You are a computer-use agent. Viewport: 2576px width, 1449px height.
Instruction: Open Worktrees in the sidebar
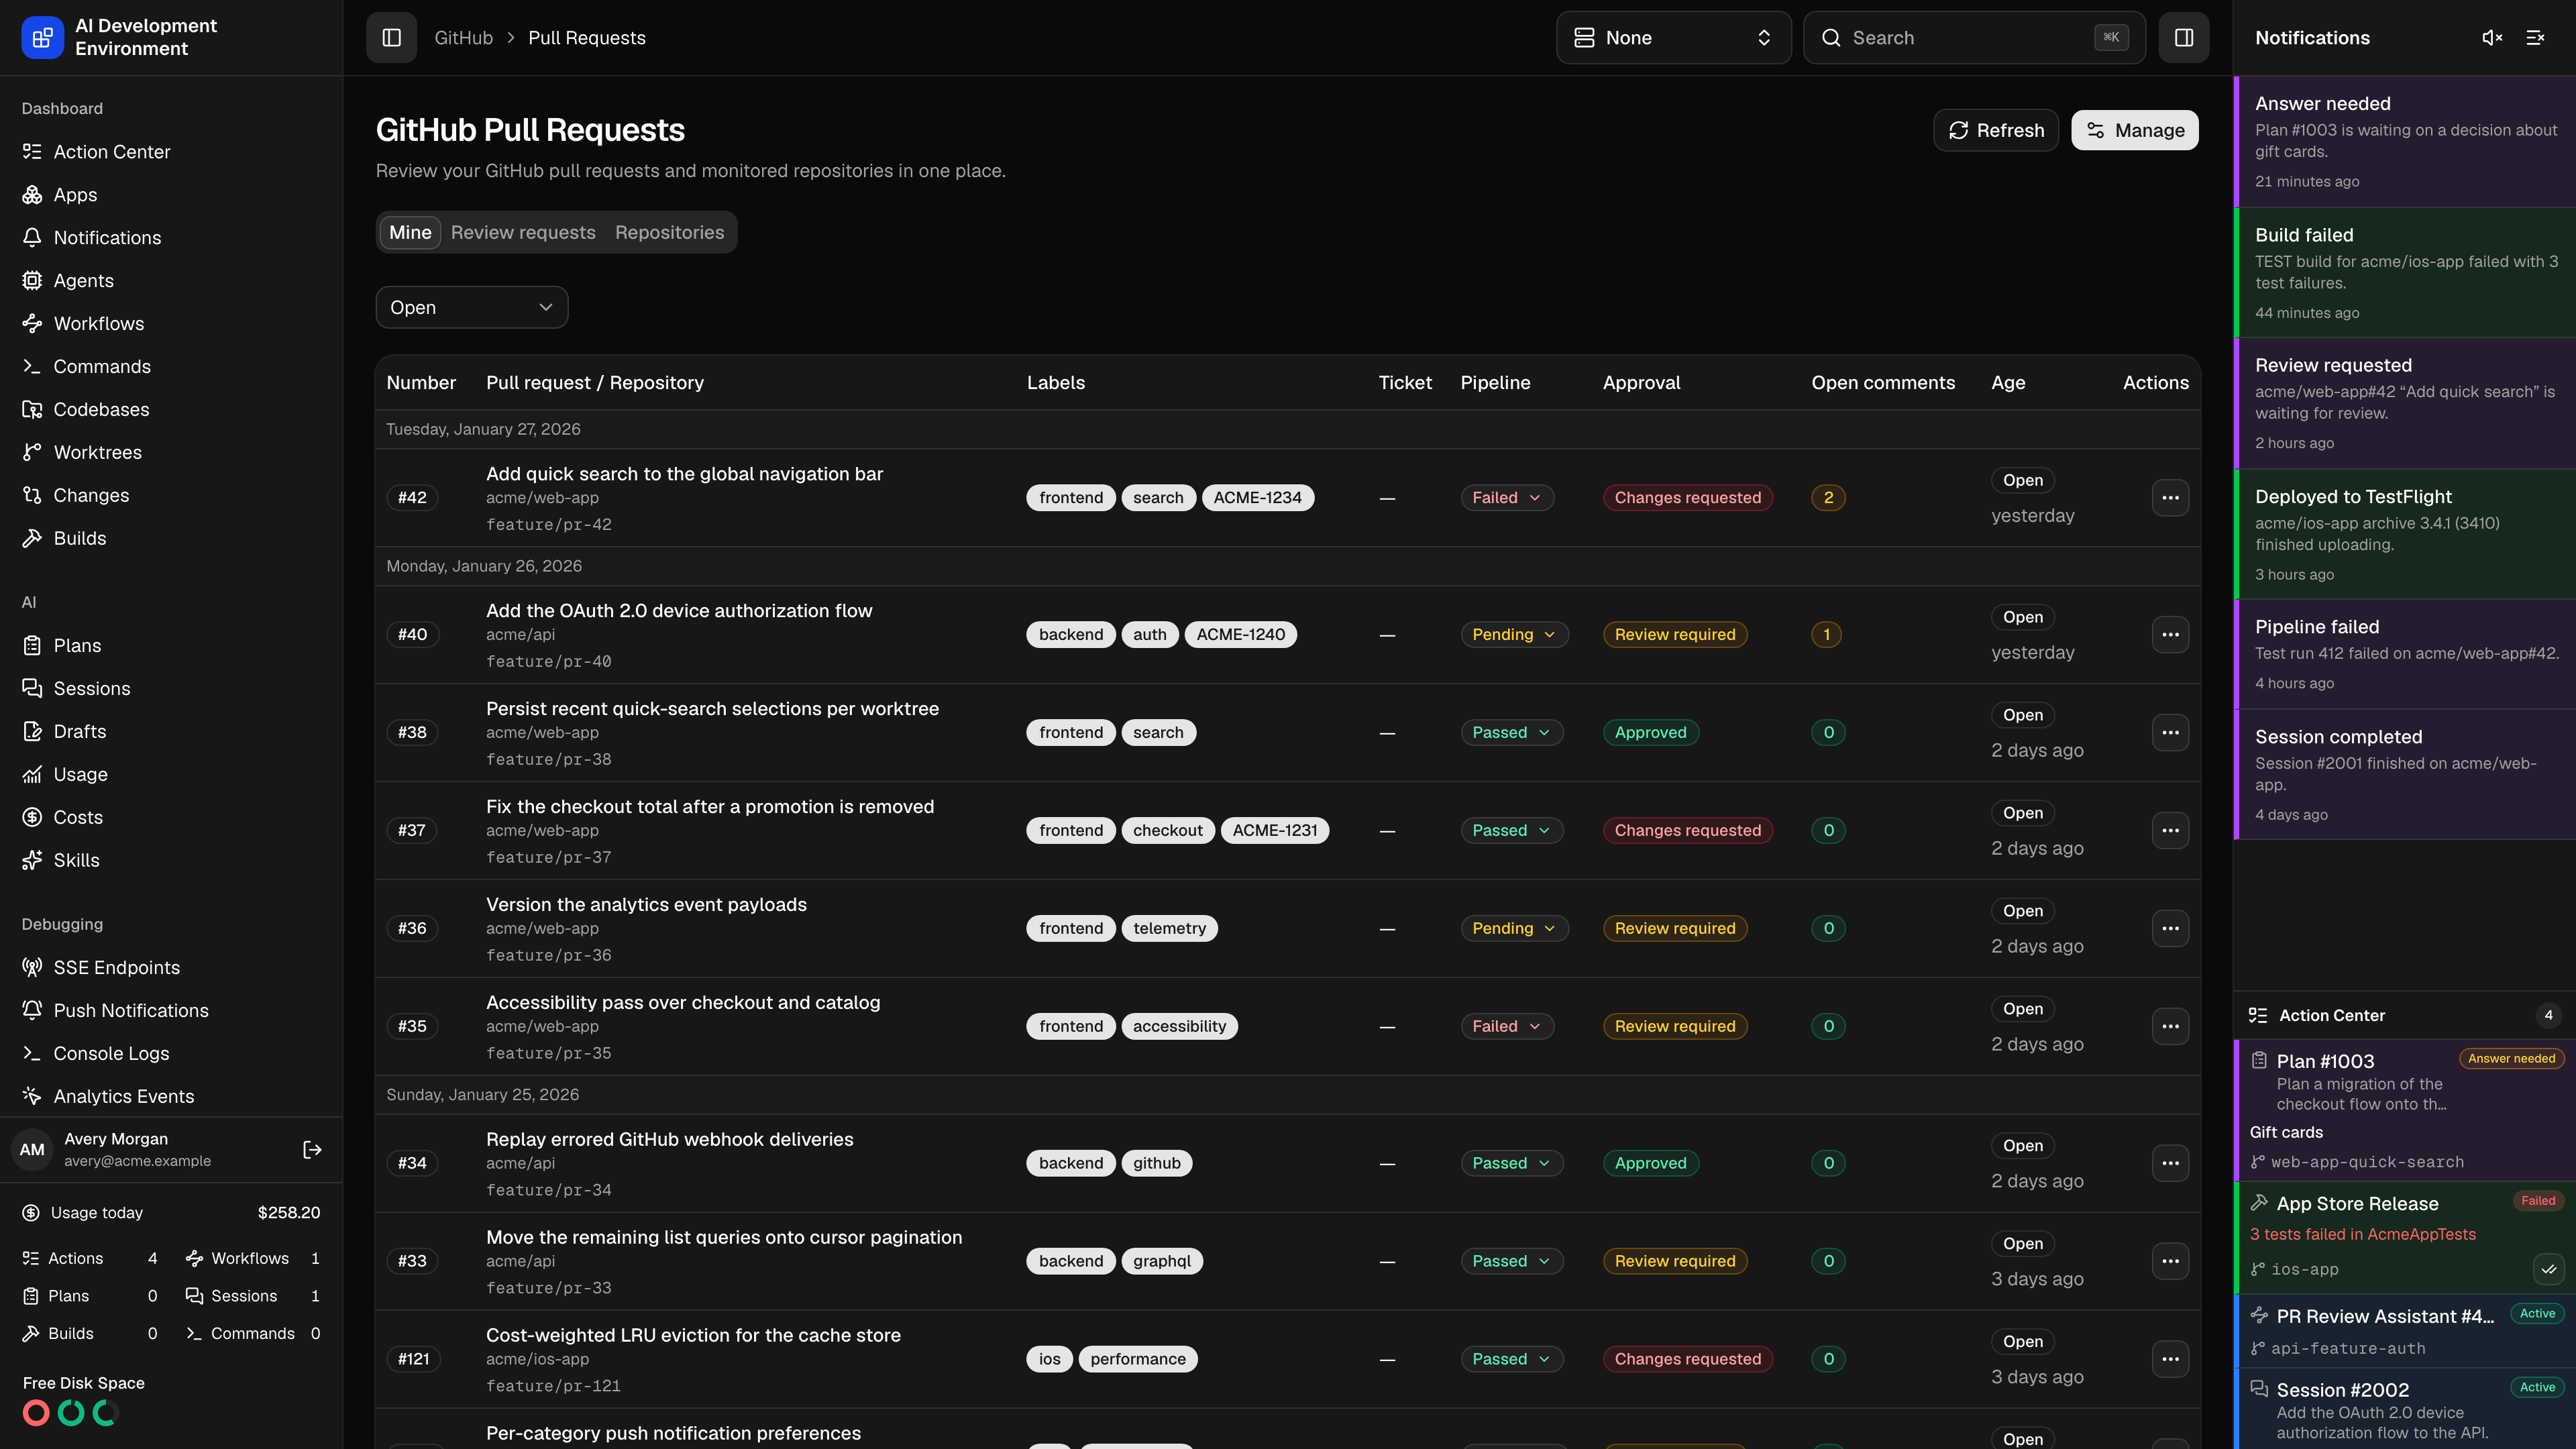coord(171,453)
